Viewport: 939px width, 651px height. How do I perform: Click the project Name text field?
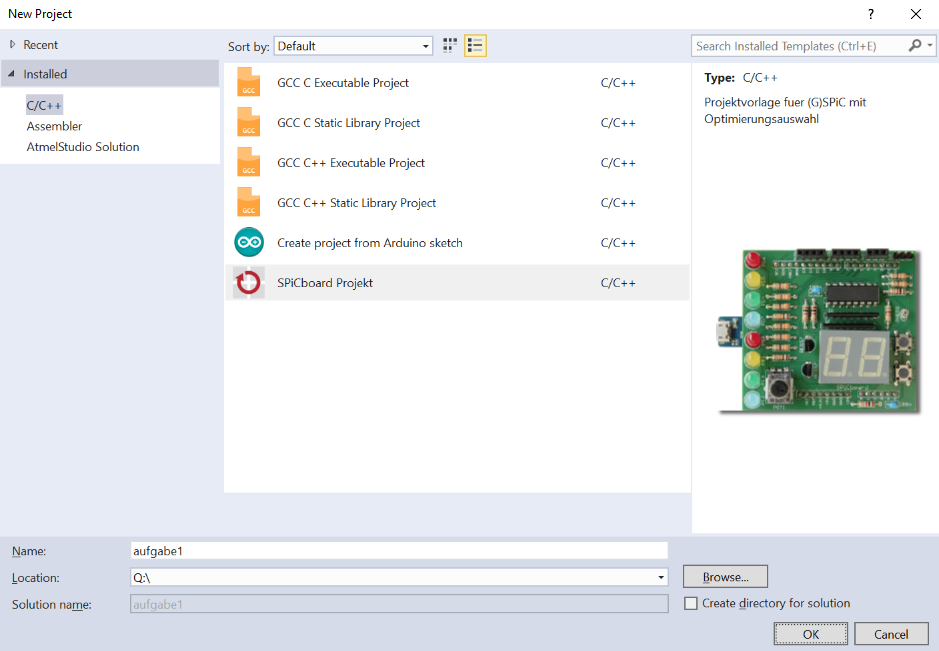398,551
